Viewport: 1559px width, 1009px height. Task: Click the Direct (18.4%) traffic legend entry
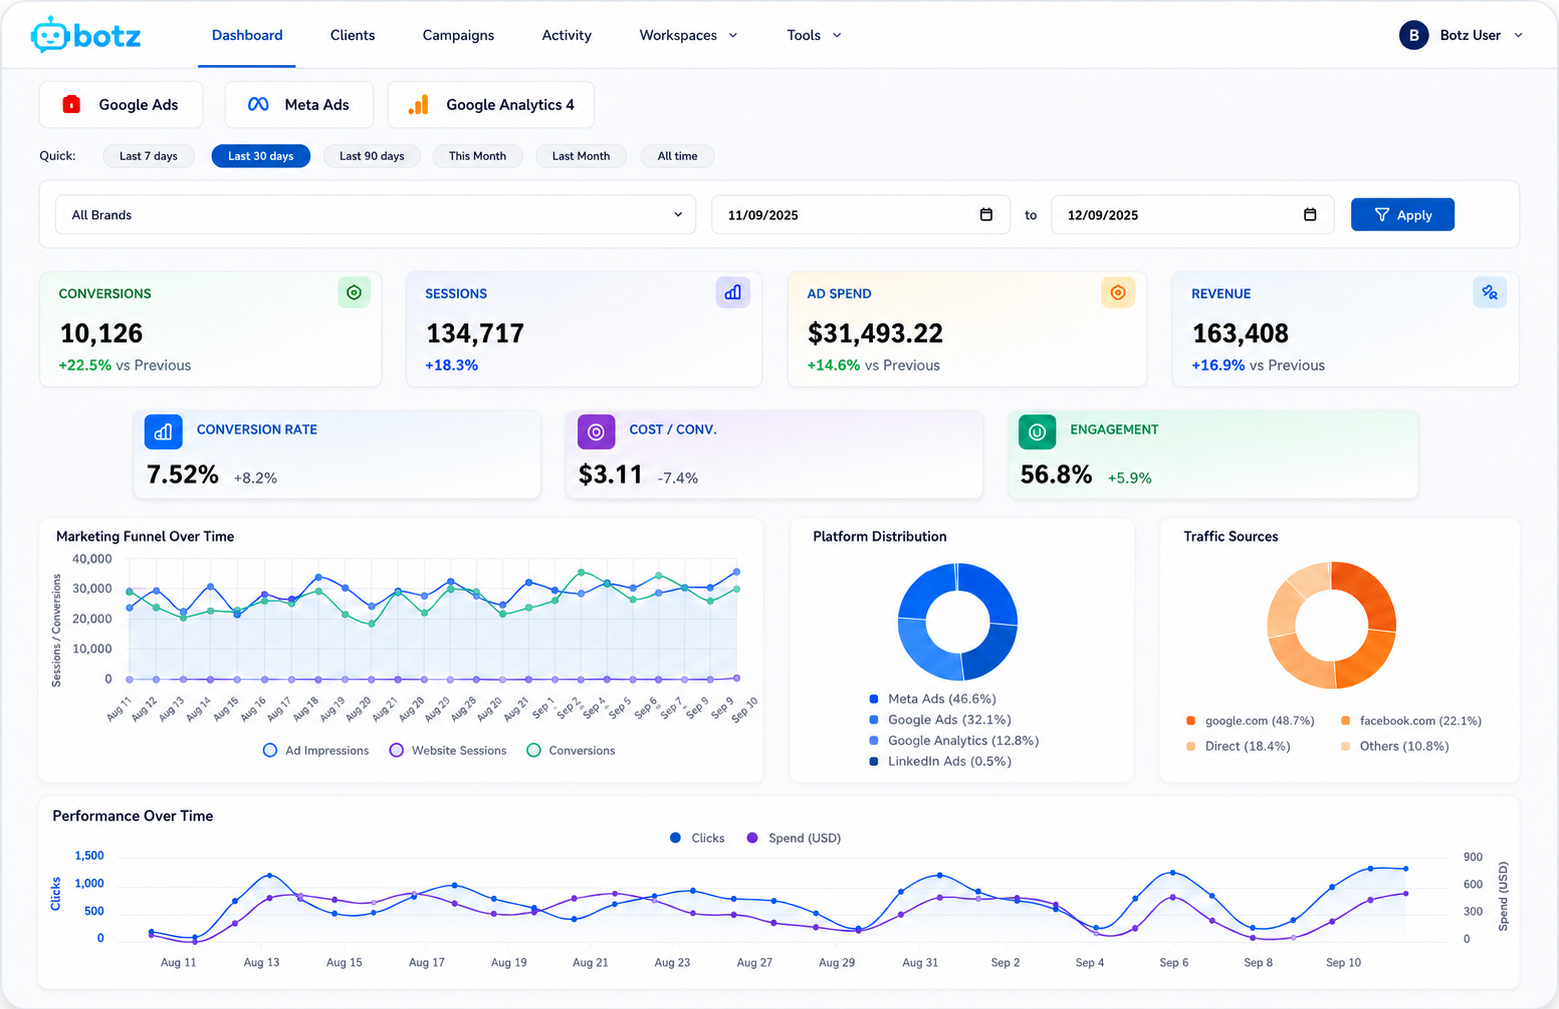(x=1238, y=746)
